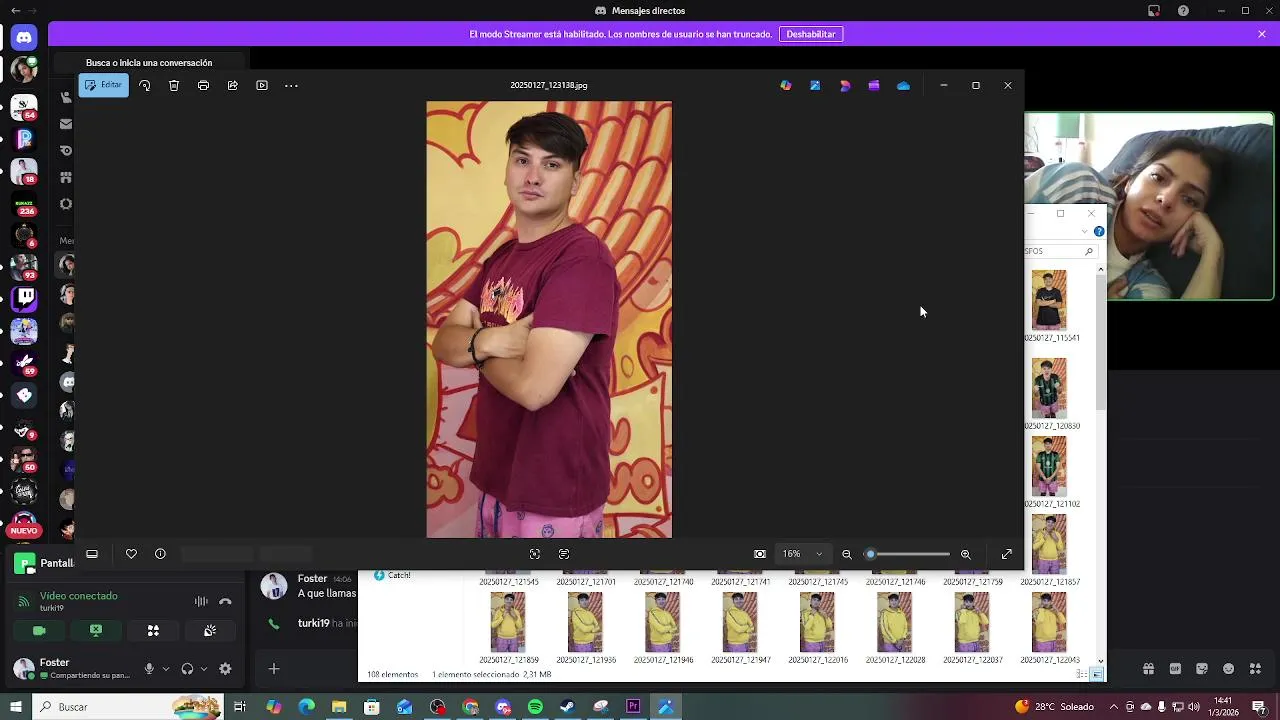Disconnect the call with hang-up icon

tap(225, 601)
